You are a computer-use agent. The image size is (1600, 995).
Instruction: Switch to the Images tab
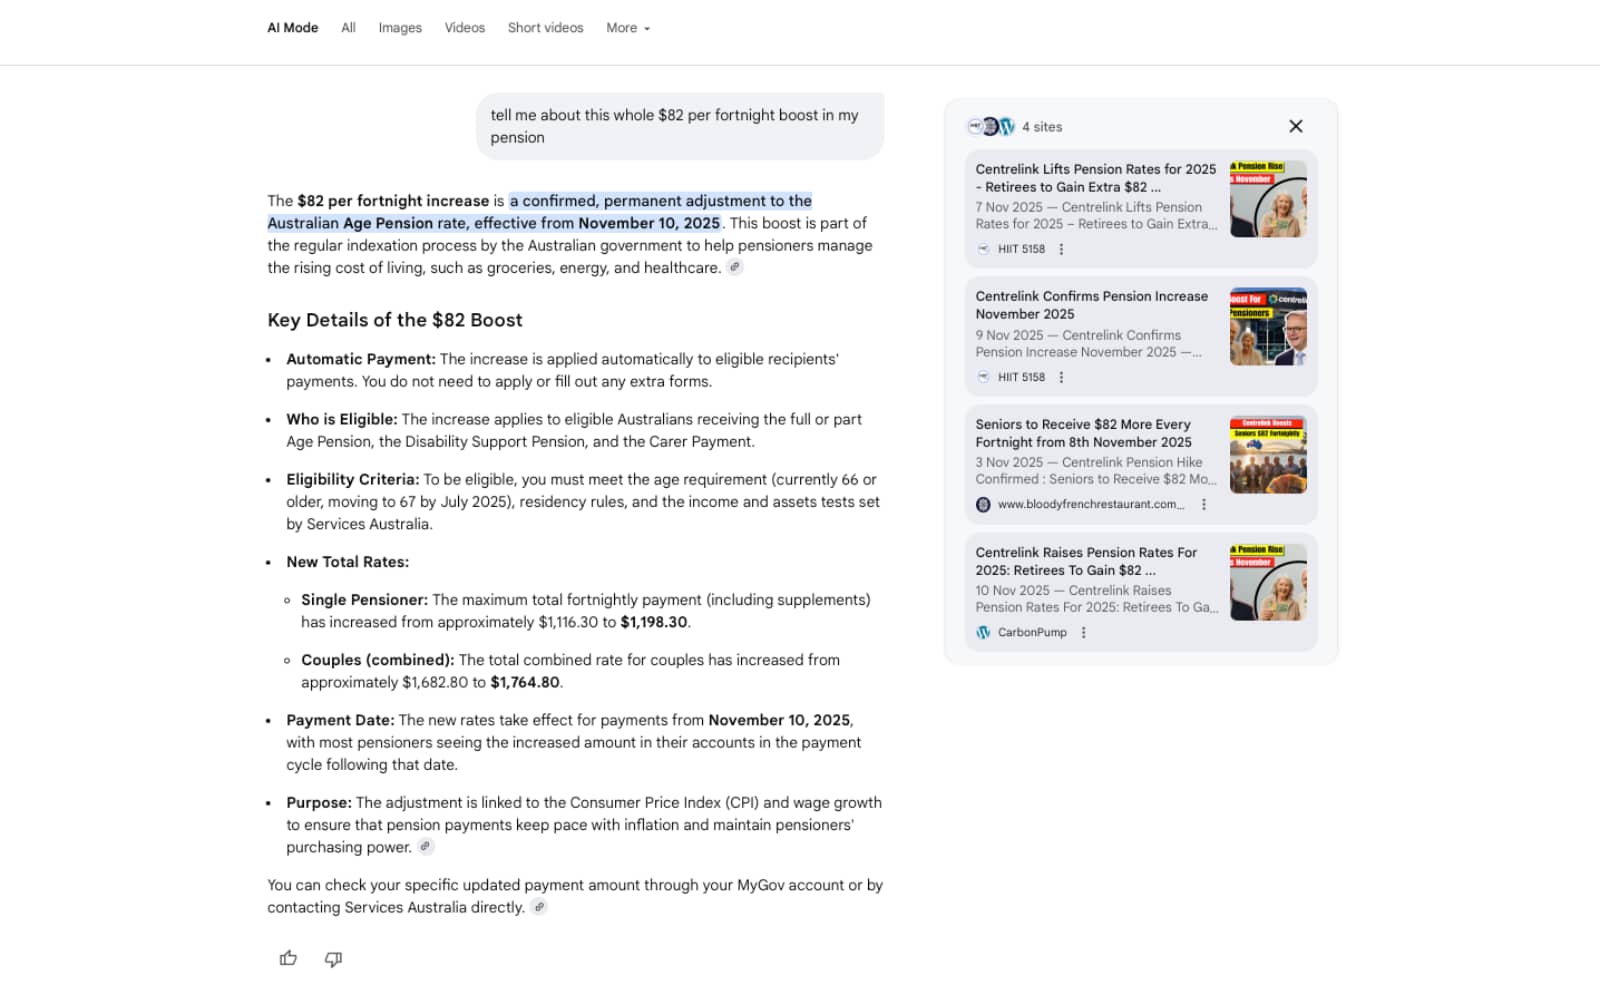[x=400, y=28]
